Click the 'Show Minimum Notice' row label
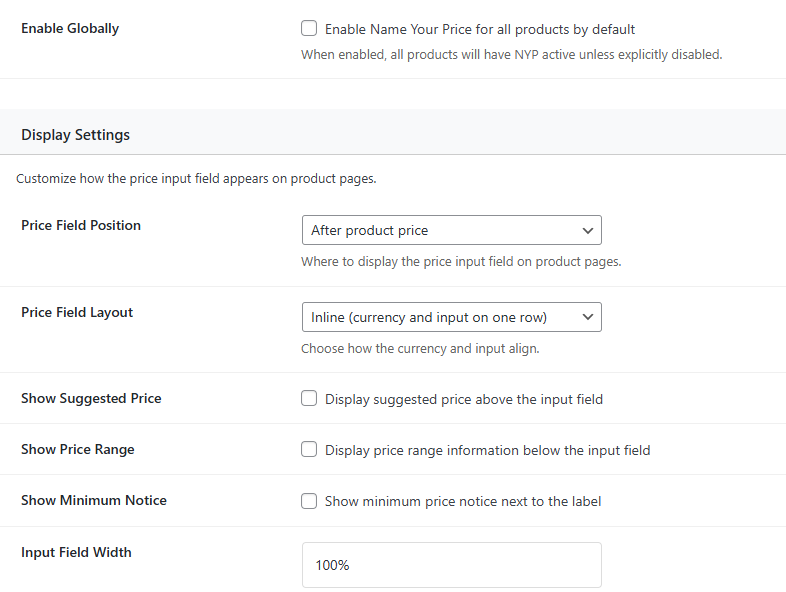This screenshot has width=786, height=592. point(94,500)
